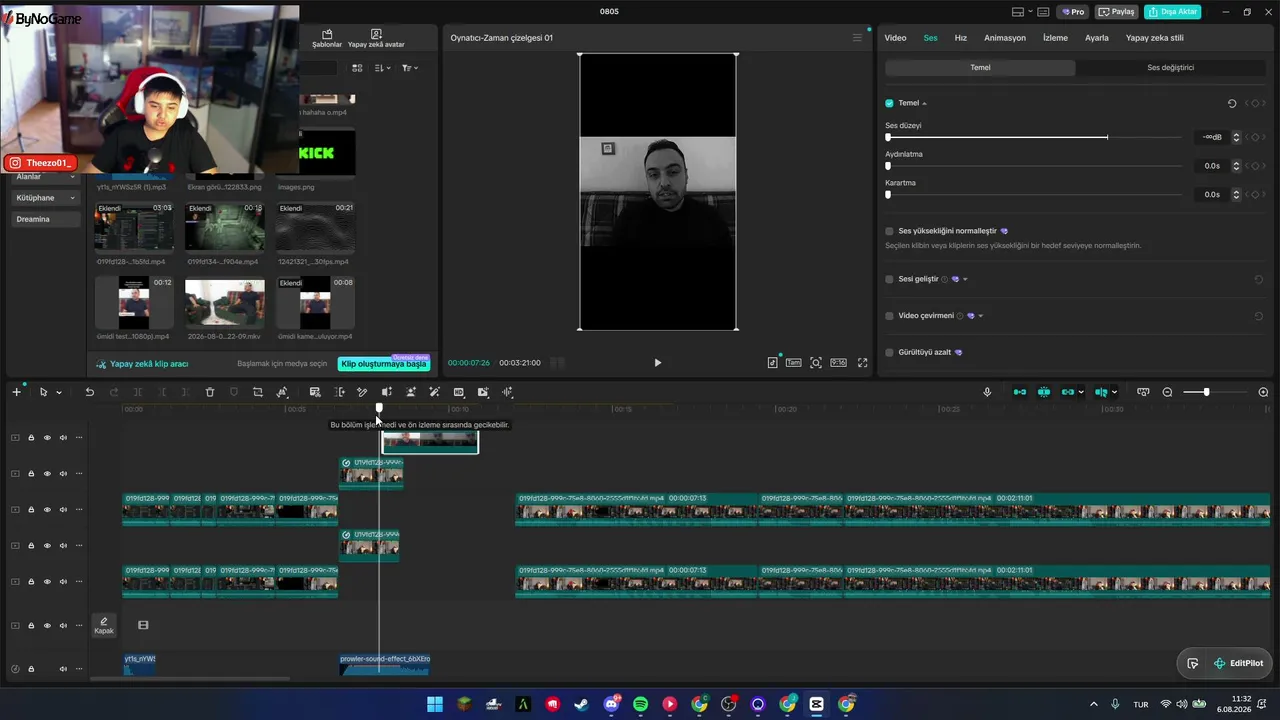Zoom out the timeline with minus magnifier
Image resolution: width=1280 pixels, height=720 pixels.
click(1167, 392)
